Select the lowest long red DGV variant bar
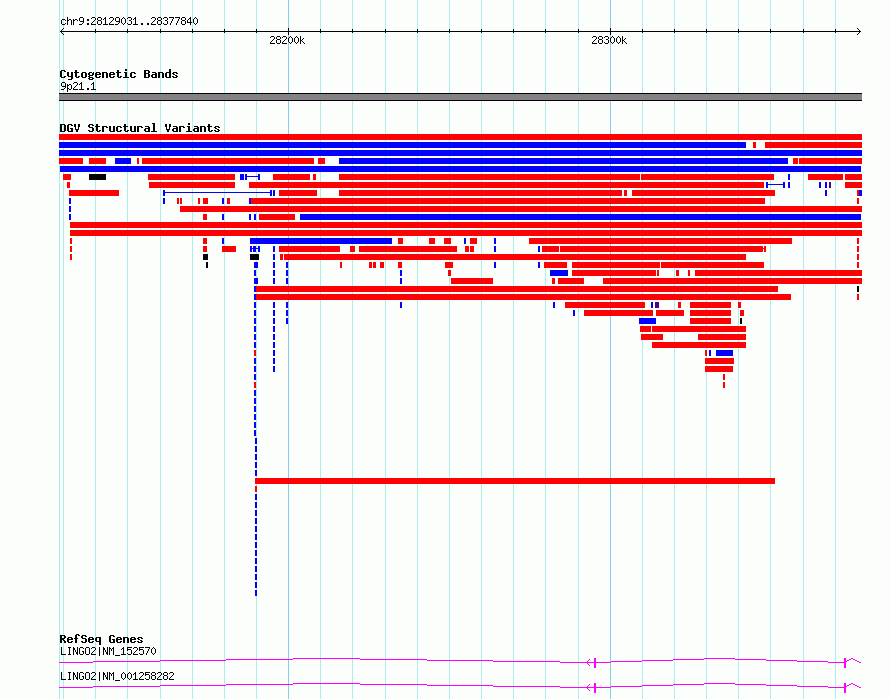Viewport: 890px width, 699px height. [515, 481]
